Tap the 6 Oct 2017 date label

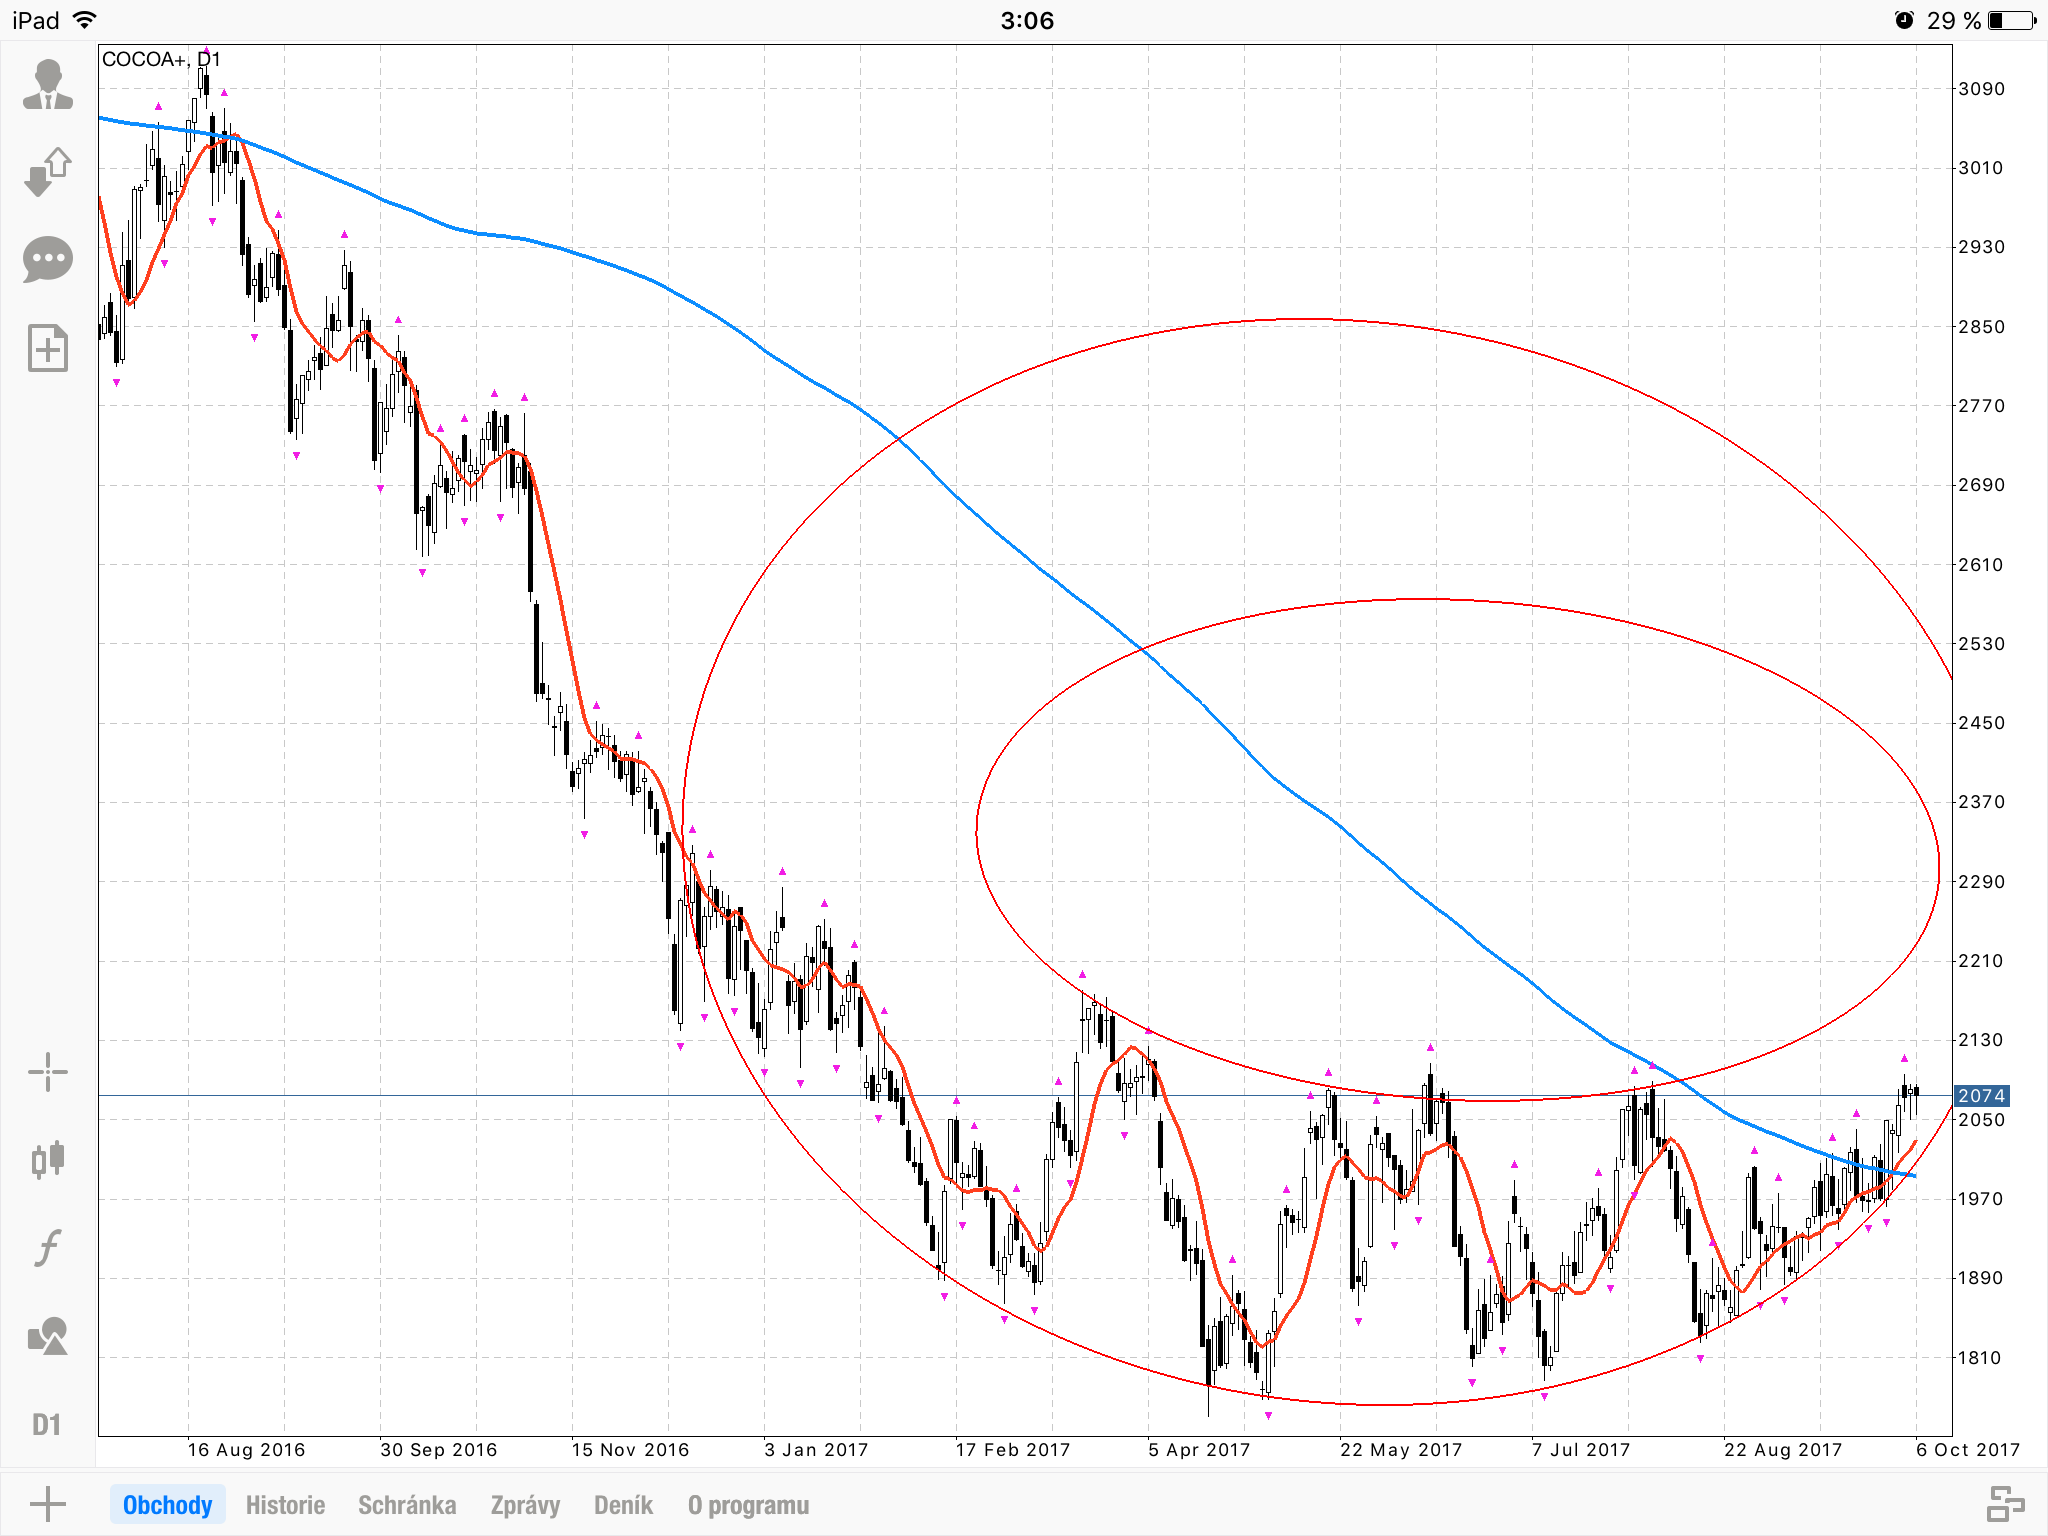1968,1450
